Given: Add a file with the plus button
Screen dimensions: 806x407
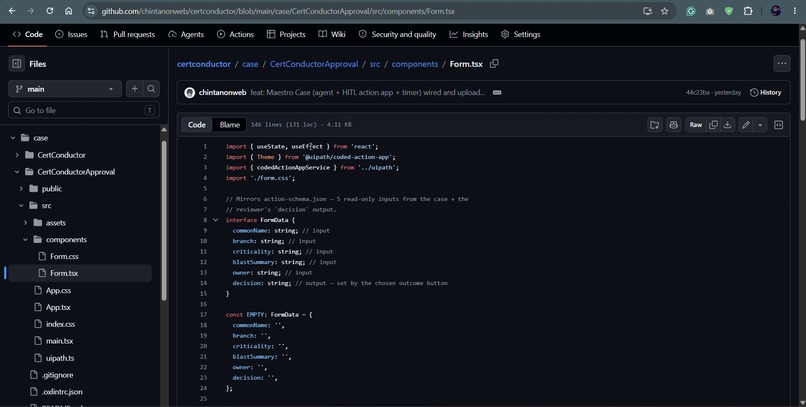Looking at the screenshot, I should [x=135, y=89].
